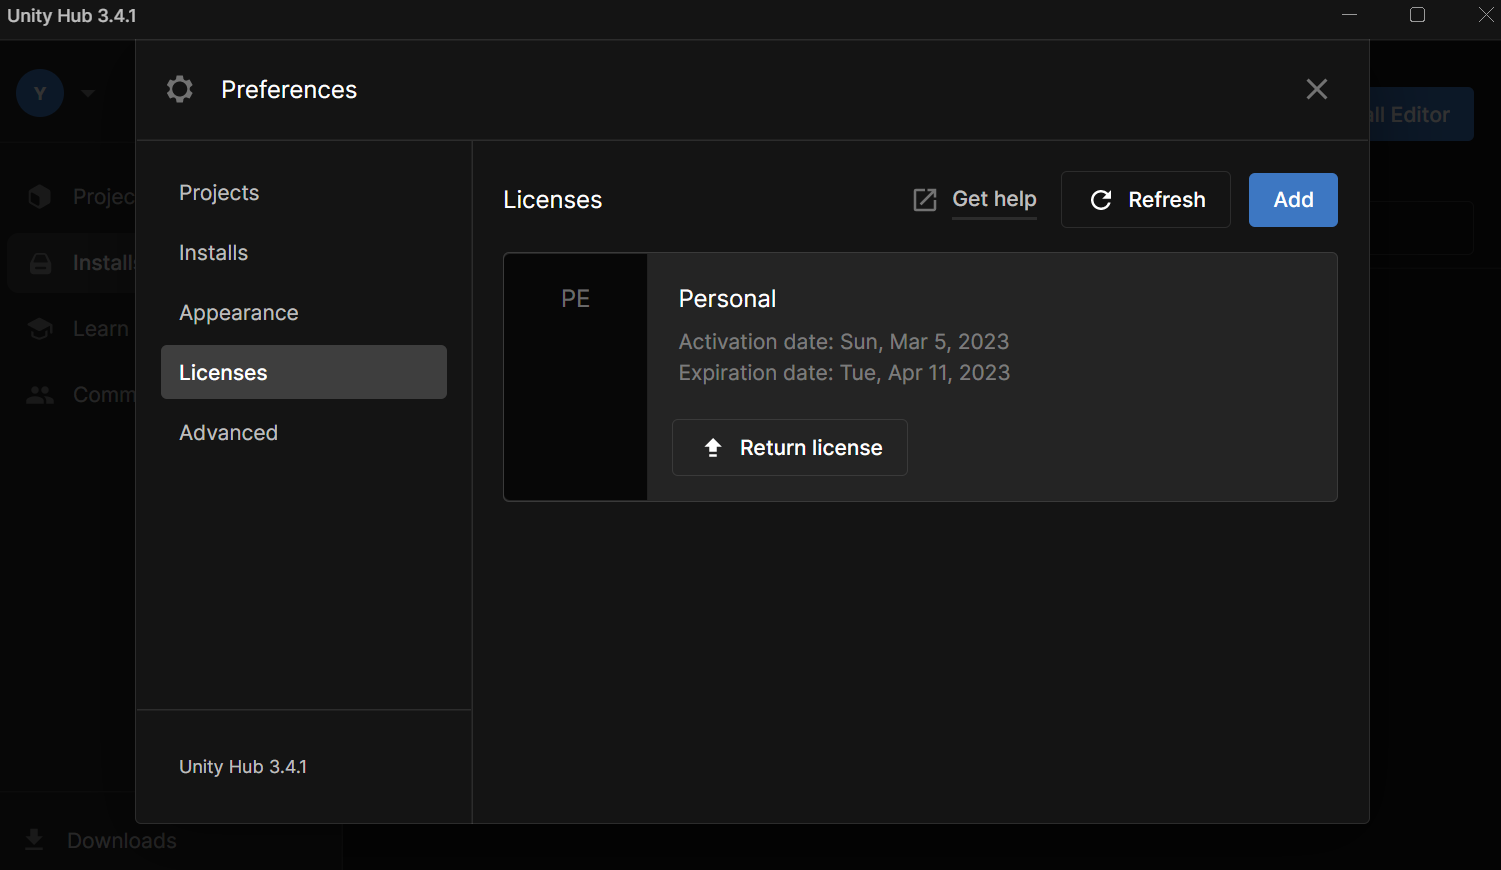1501x870 pixels.
Task: Minimize the Unity Hub window
Action: pyautogui.click(x=1349, y=15)
